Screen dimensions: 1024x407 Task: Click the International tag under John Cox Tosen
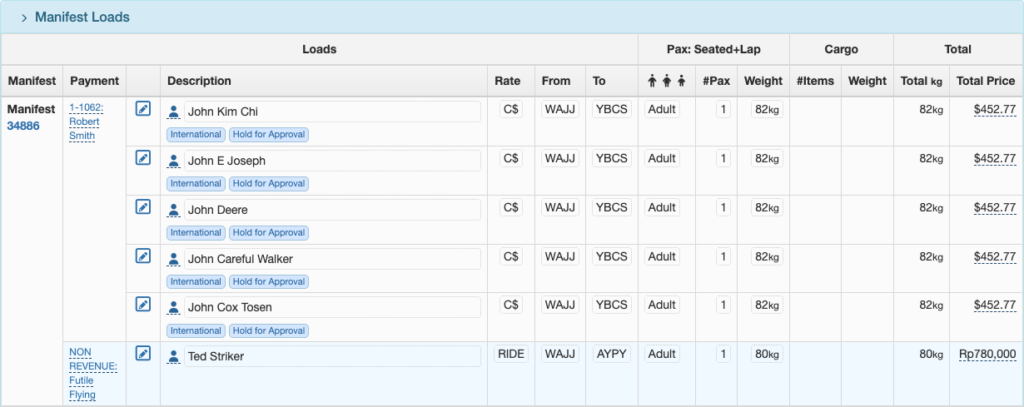point(195,330)
